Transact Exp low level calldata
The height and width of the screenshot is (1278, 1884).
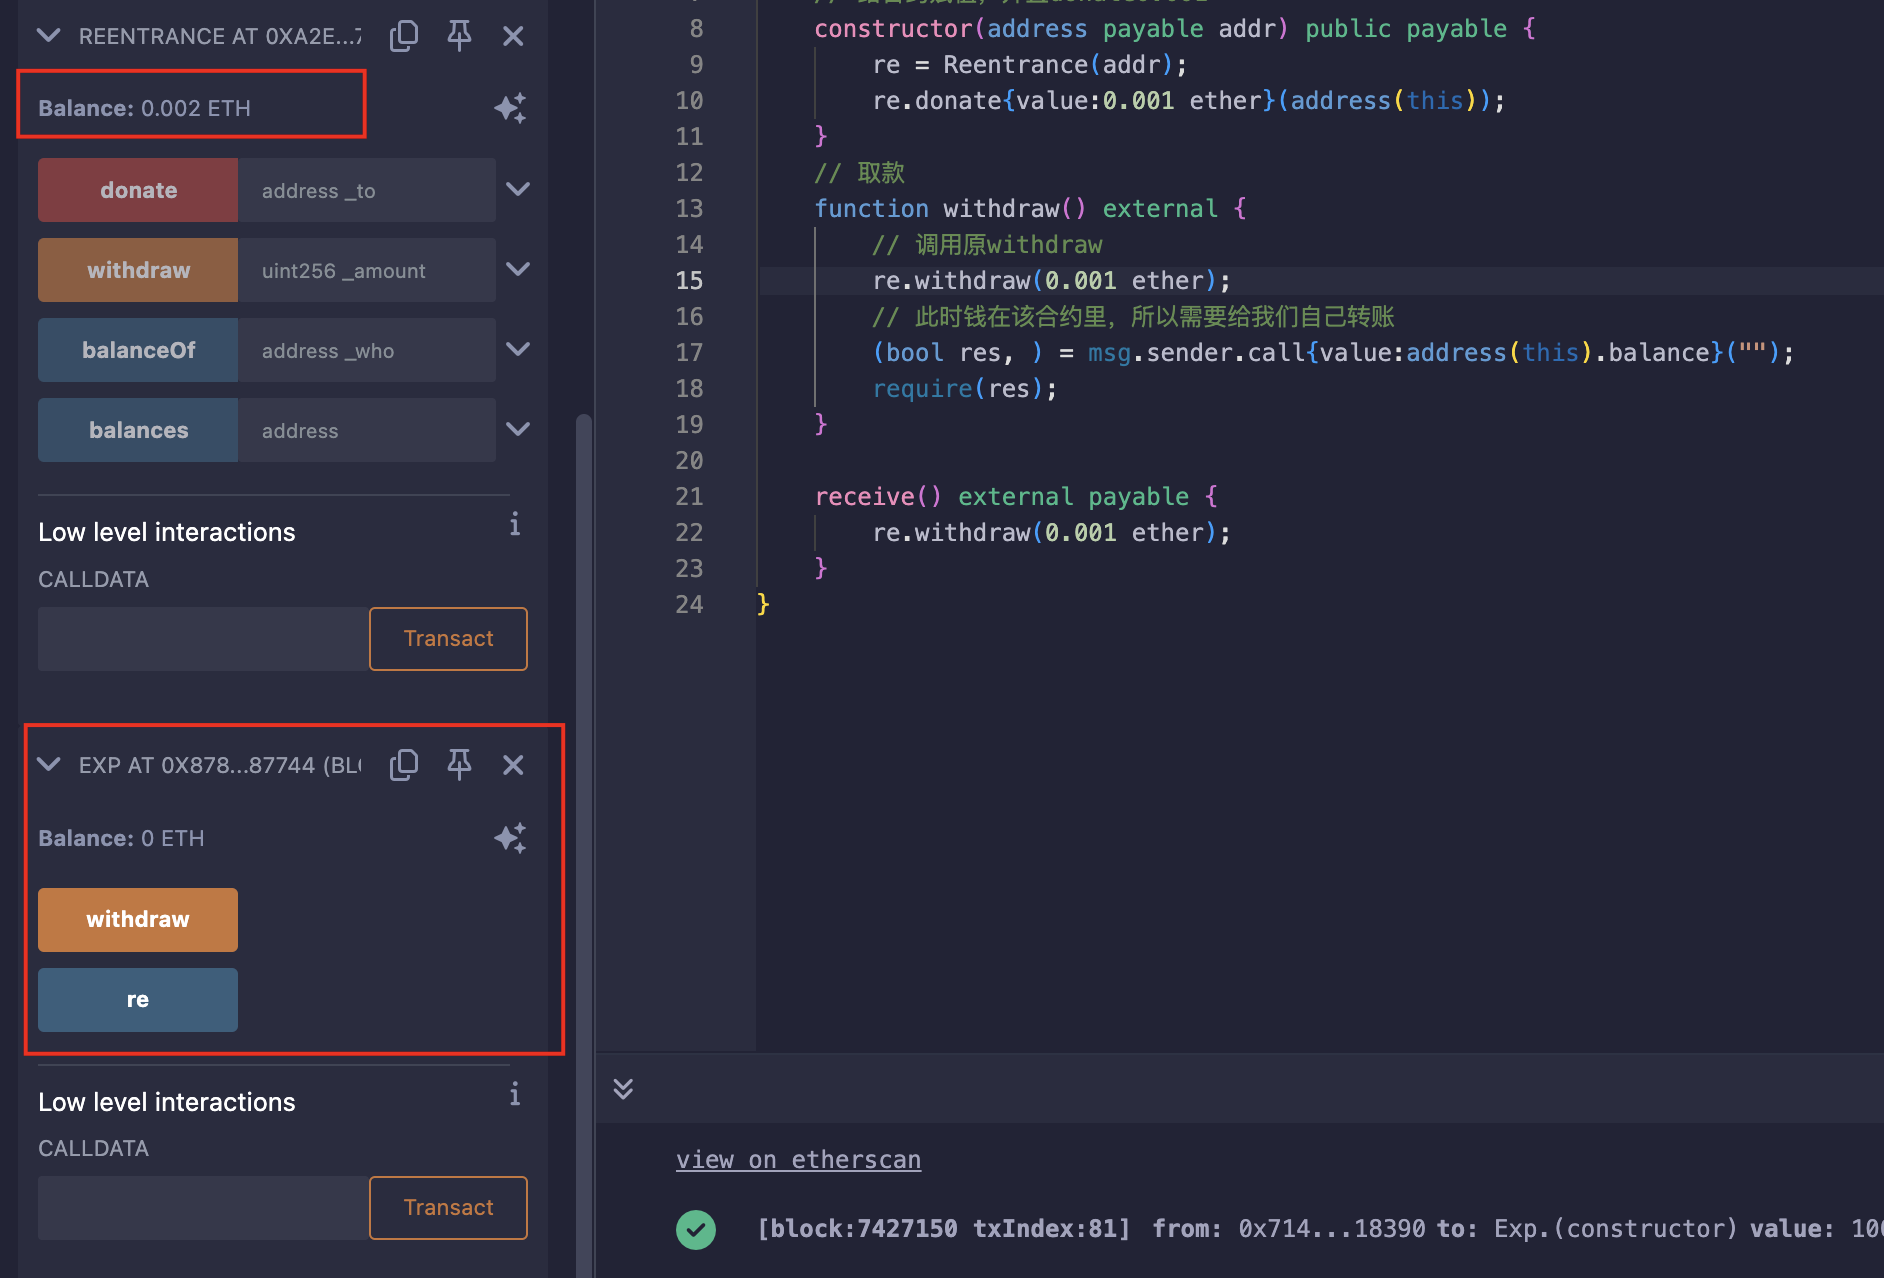coord(448,1208)
